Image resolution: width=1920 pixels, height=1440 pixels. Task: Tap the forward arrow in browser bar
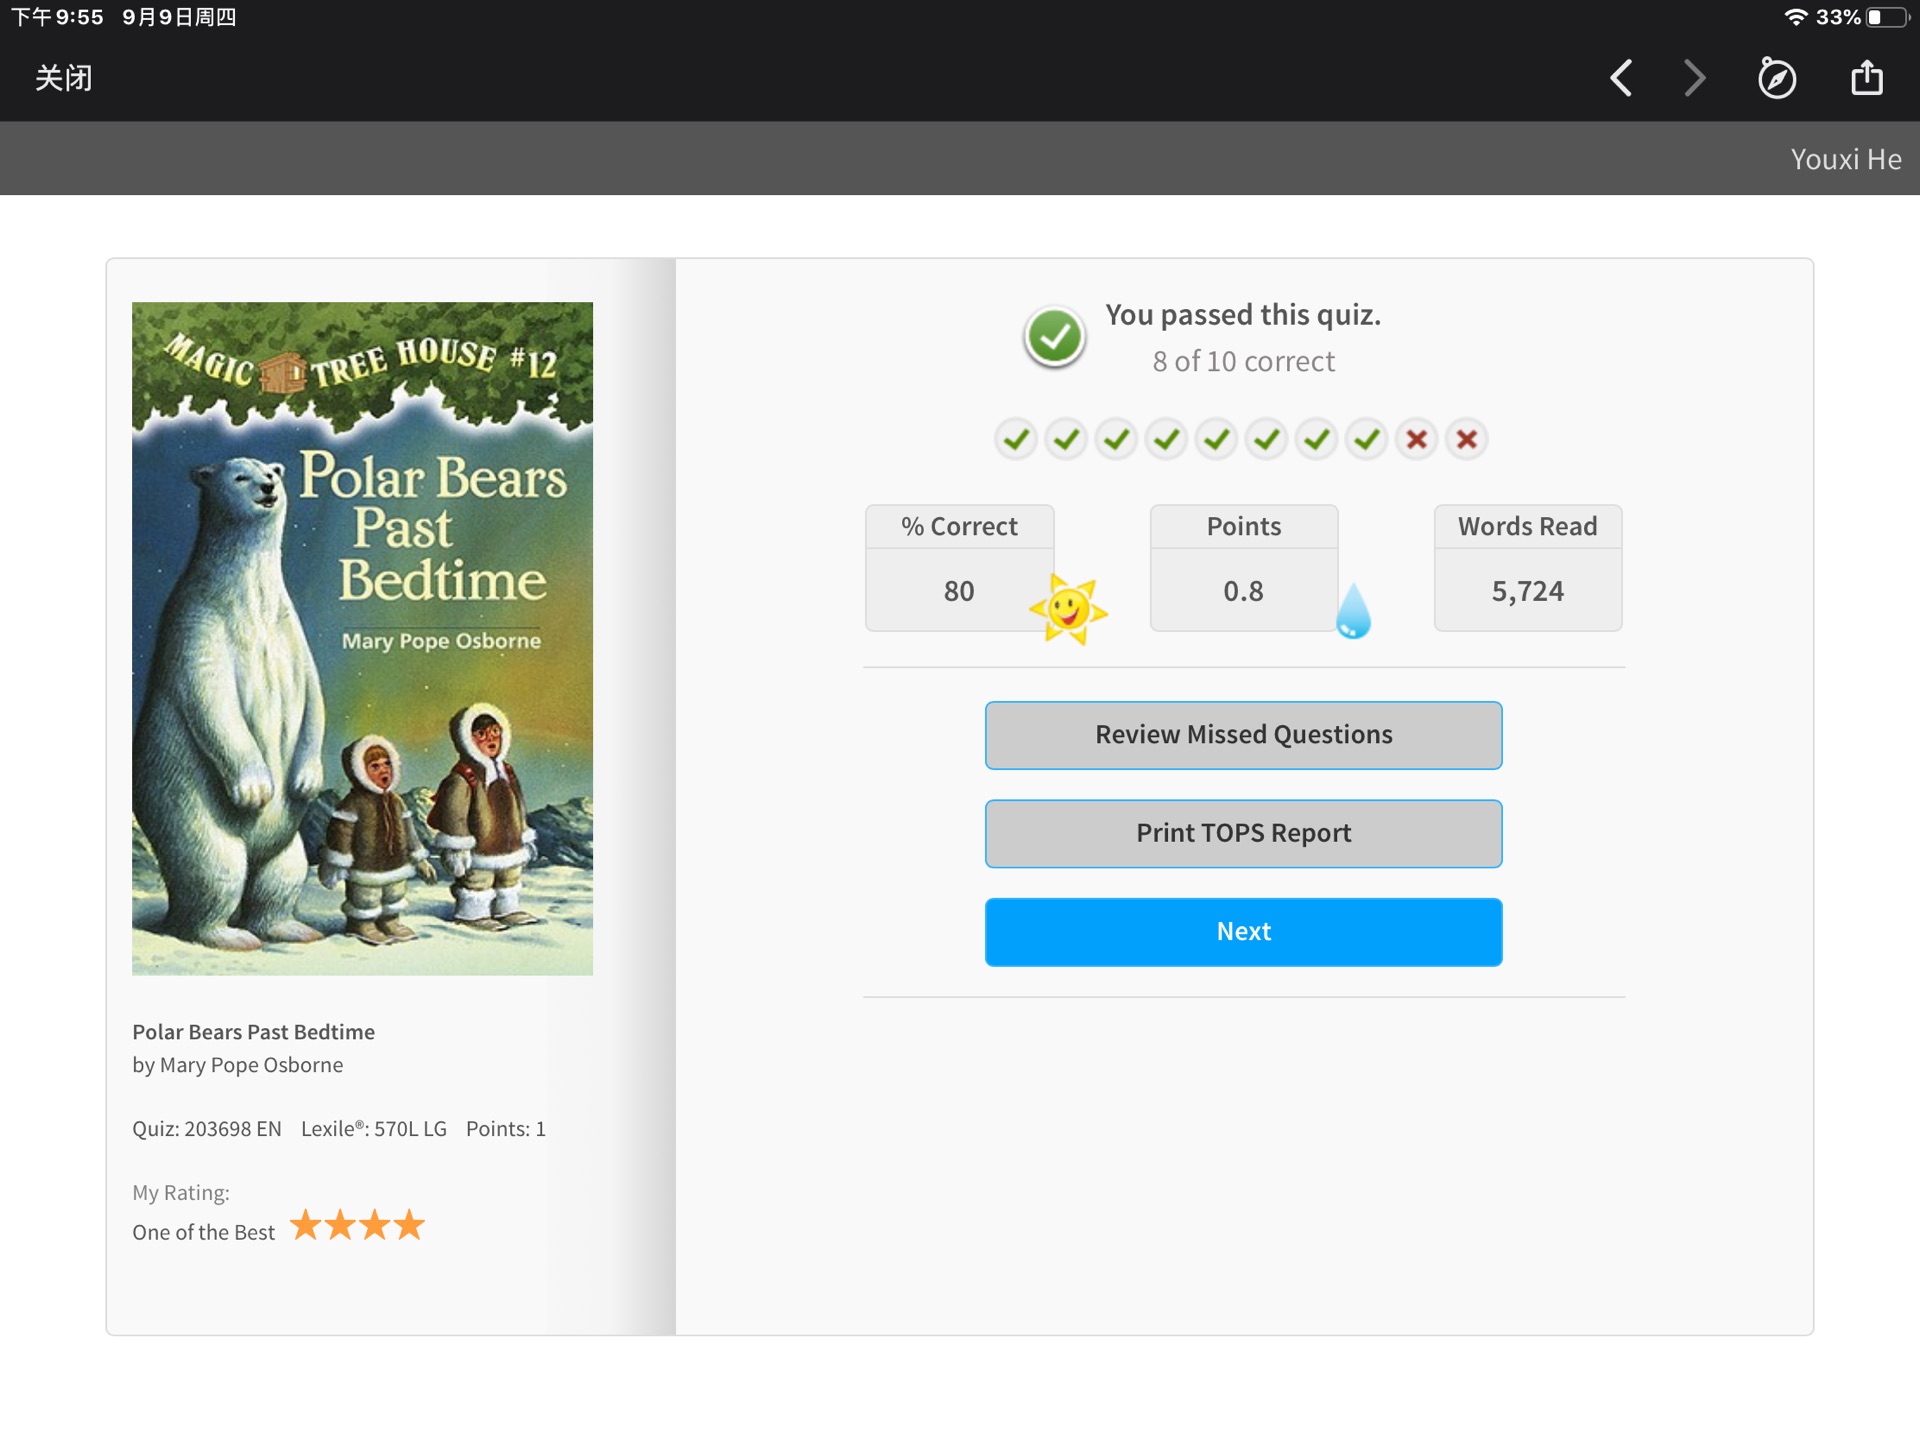1694,78
